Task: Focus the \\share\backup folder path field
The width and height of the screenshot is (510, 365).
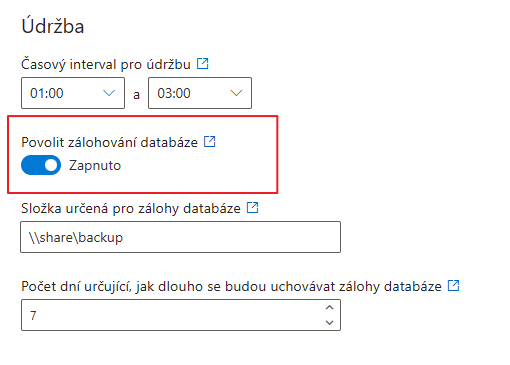Action: [181, 237]
